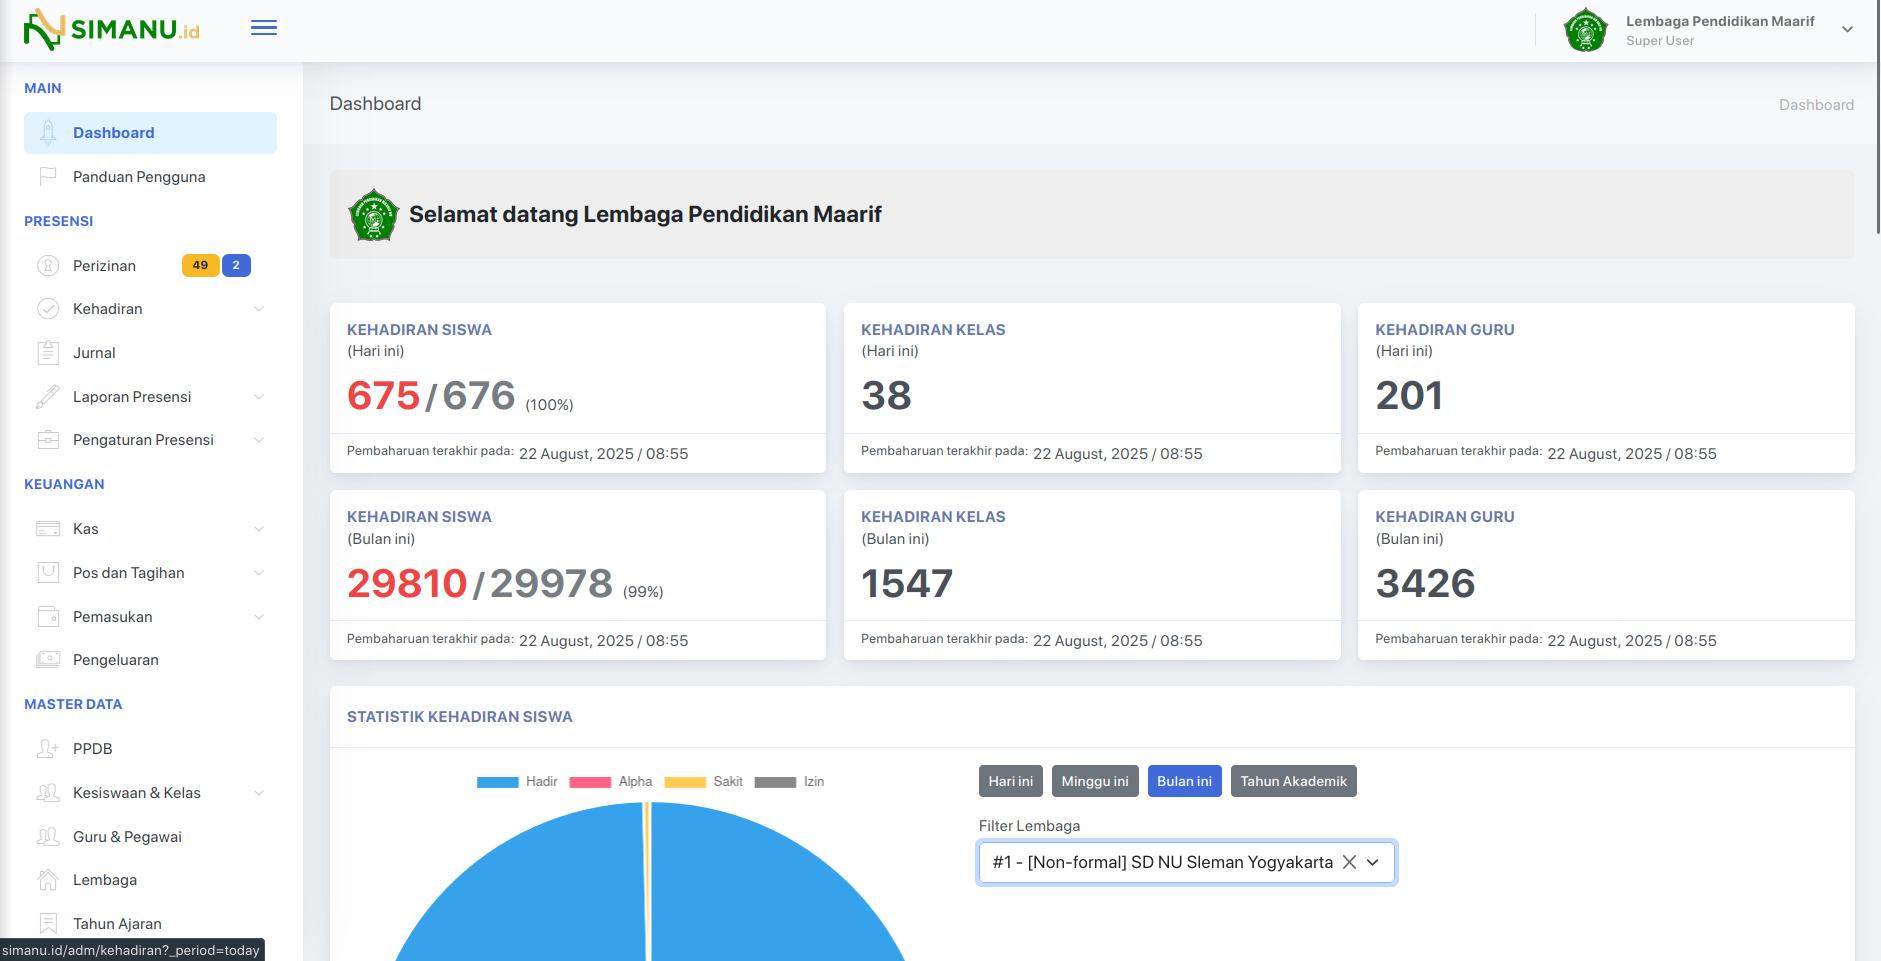Open the PPDB menu item
Viewport: 1881px width, 961px height.
(x=150, y=749)
